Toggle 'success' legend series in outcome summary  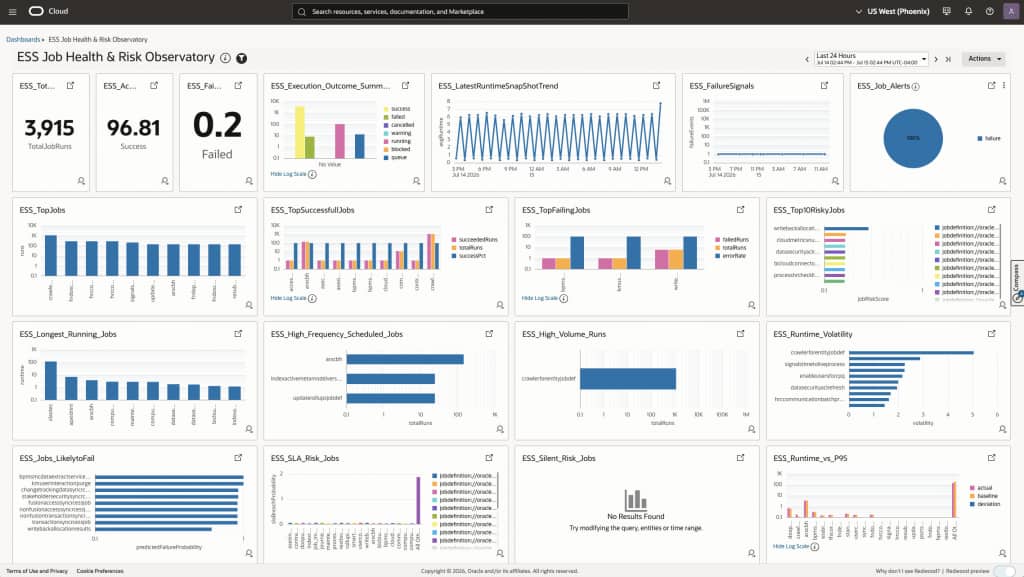pos(397,109)
